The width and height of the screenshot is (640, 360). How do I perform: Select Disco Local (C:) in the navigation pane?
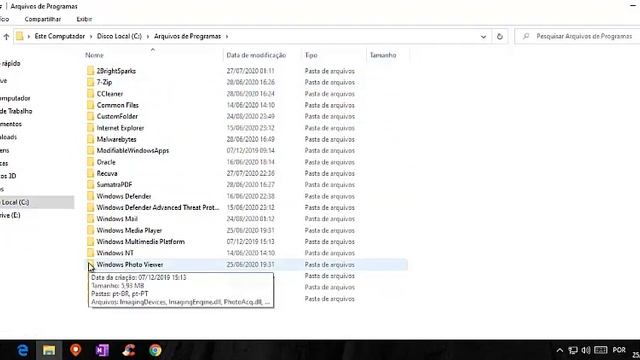36,202
